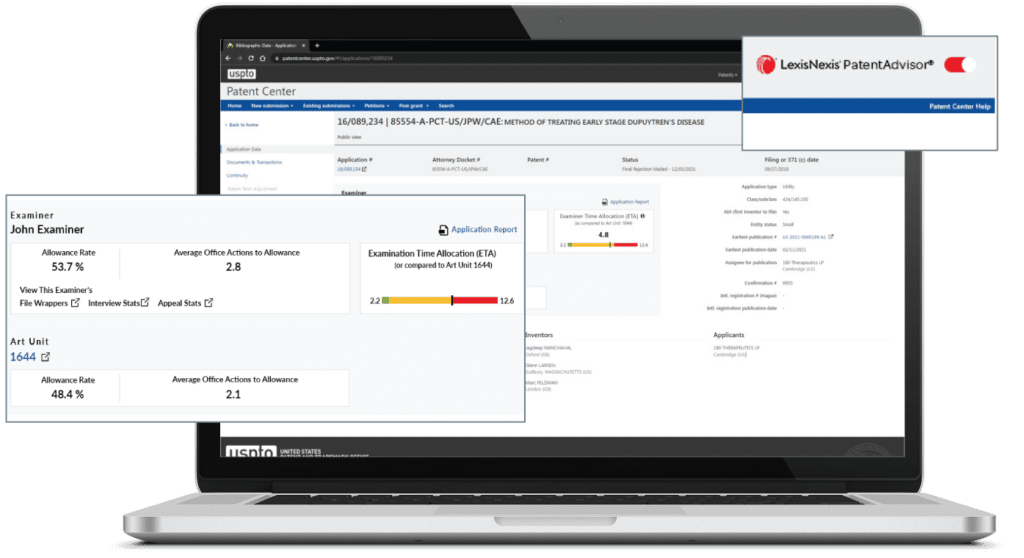Click the Confirmation # value 9955

point(788,284)
